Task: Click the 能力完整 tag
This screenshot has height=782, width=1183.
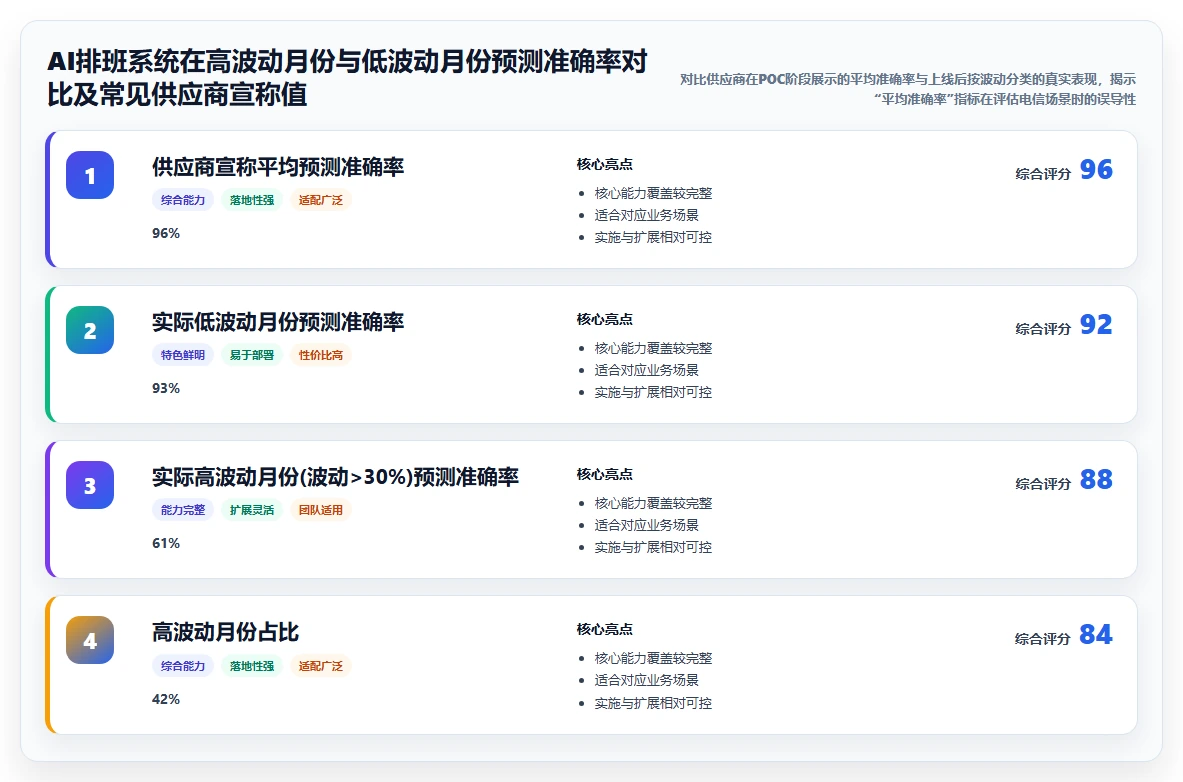Action: point(183,510)
